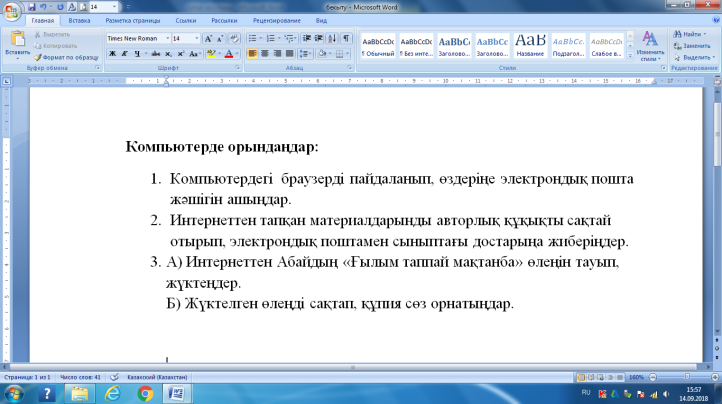Apply superscript formatting
This screenshot has height=404, width=722.
coord(181,54)
